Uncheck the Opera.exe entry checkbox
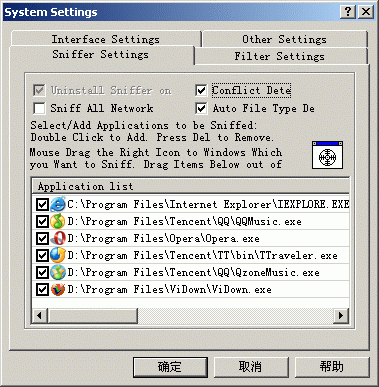This screenshot has height=387, width=379. click(42, 238)
